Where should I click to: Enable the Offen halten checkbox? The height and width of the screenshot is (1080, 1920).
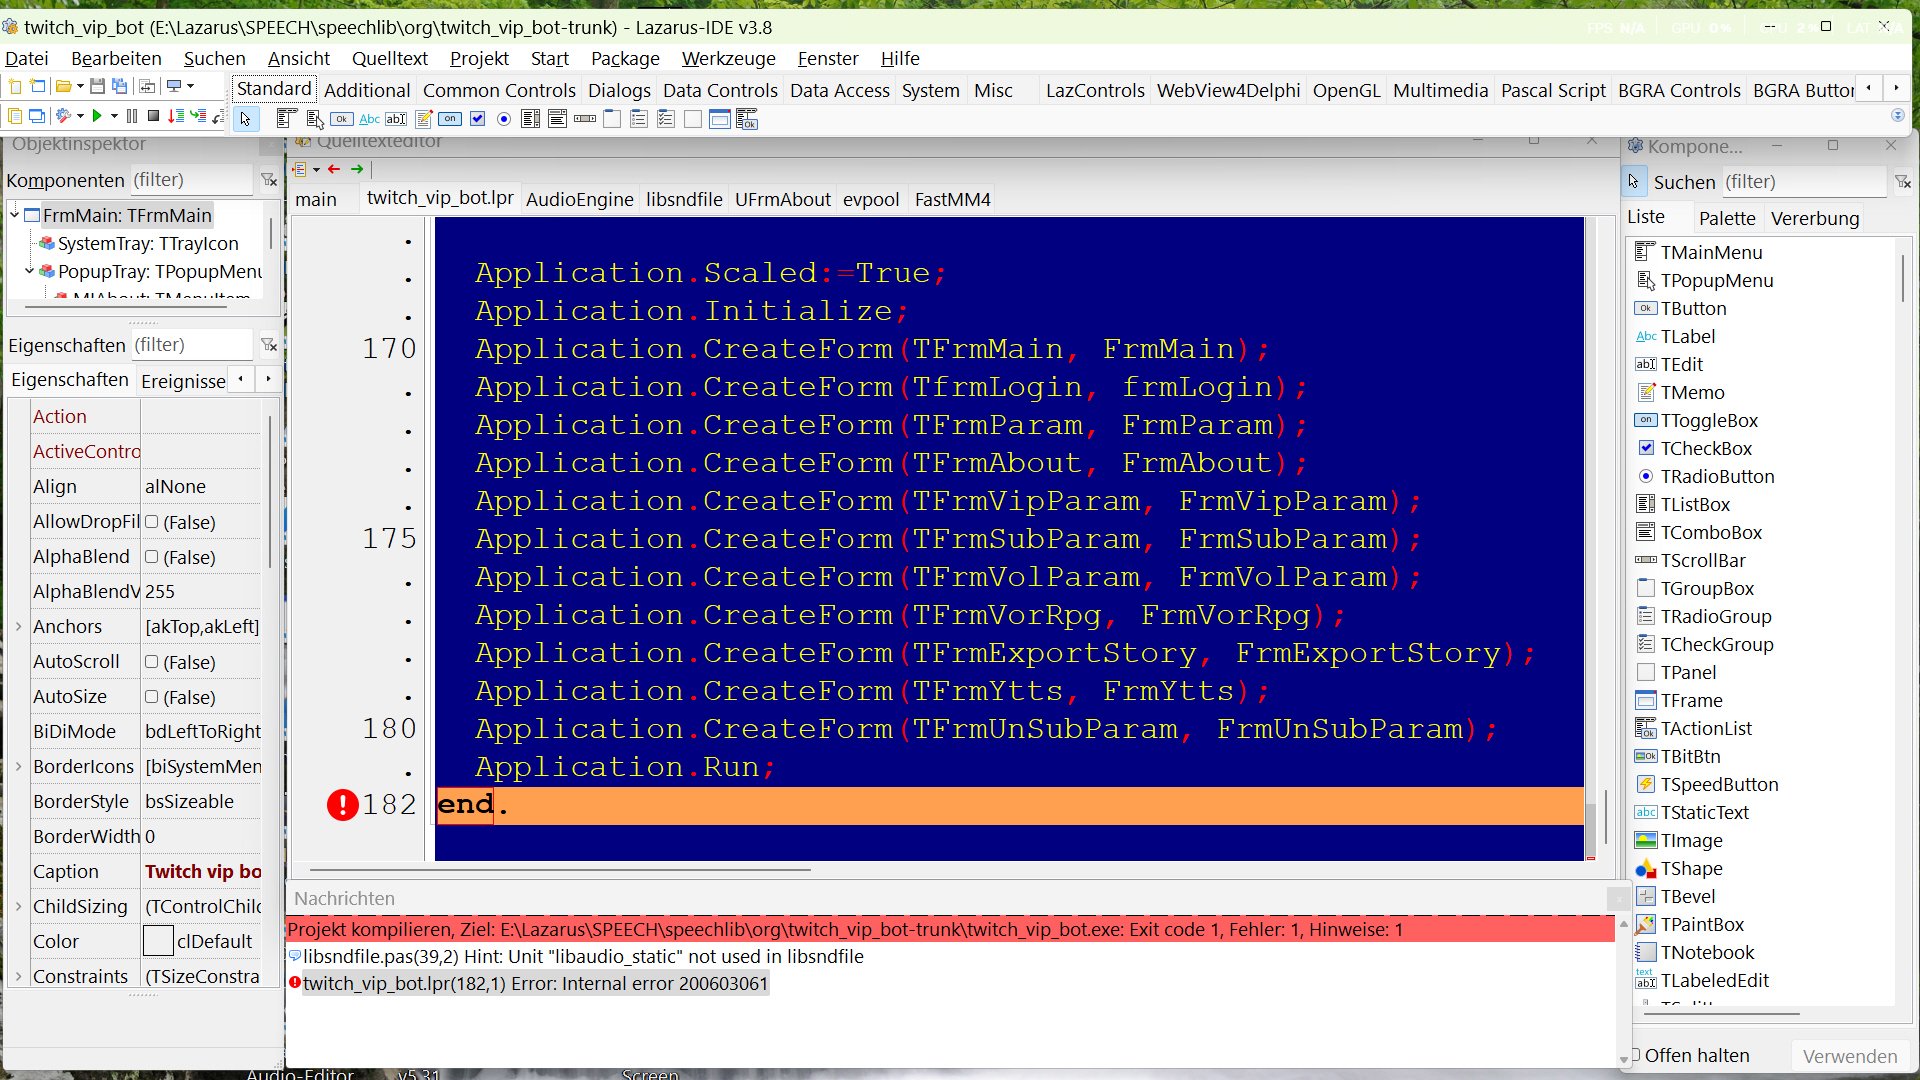tap(1636, 1056)
